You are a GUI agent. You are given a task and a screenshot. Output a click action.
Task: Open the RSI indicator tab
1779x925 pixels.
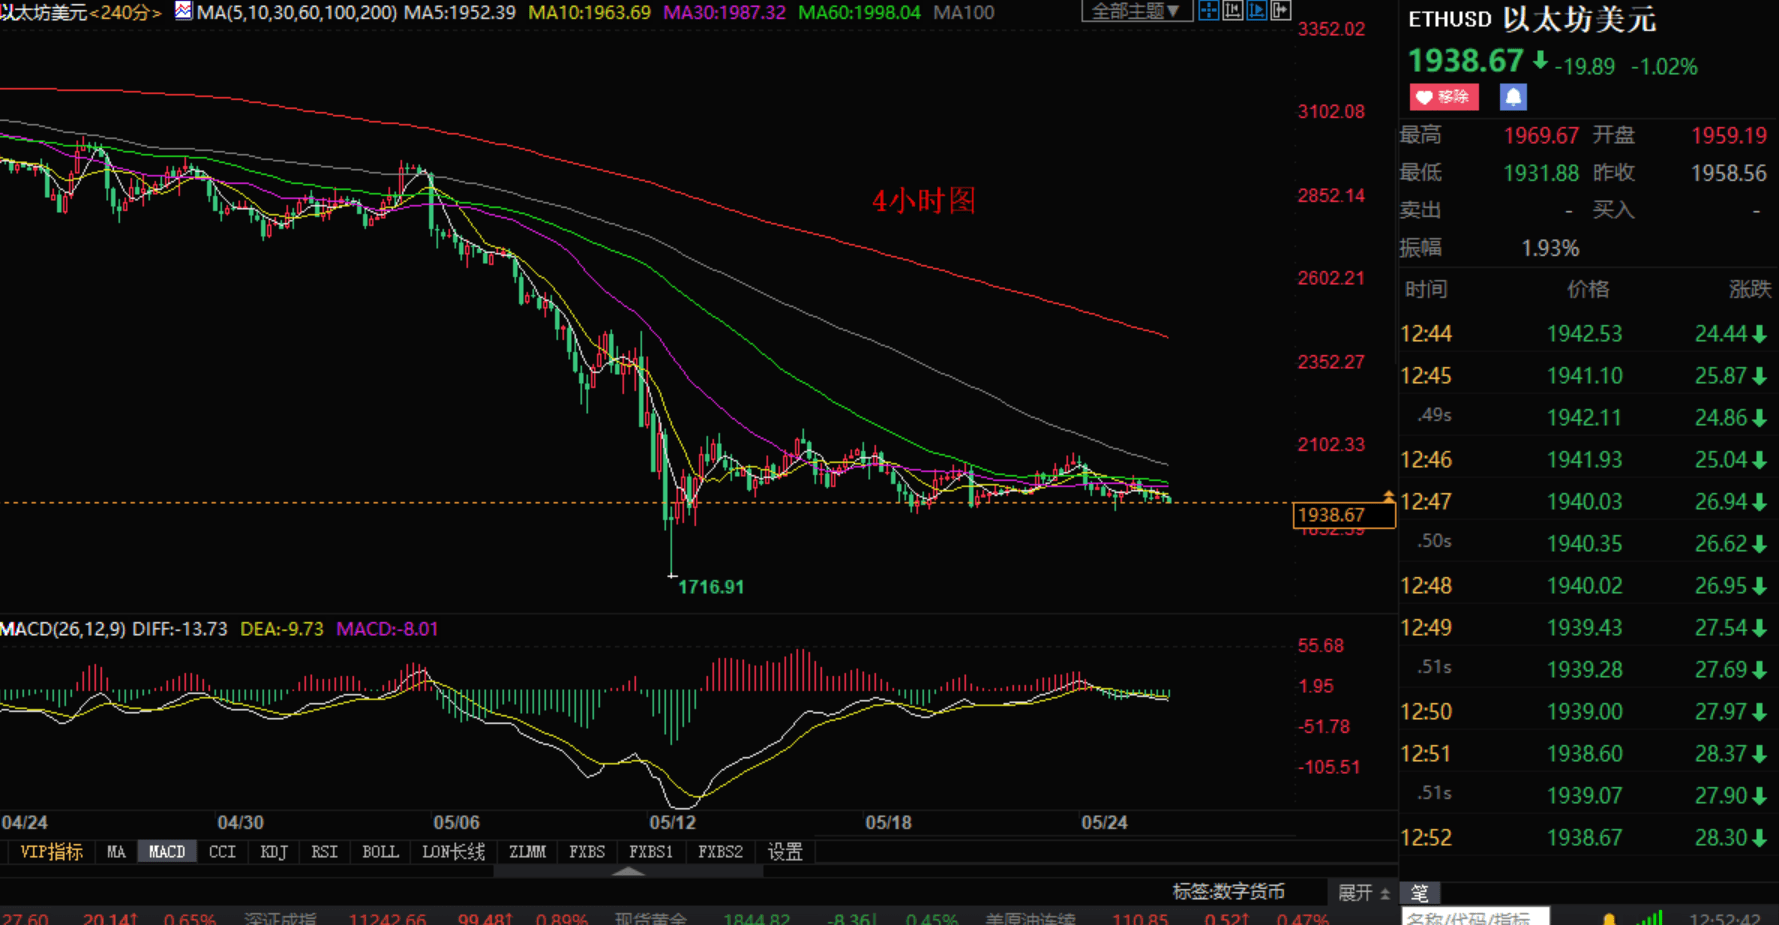324,852
